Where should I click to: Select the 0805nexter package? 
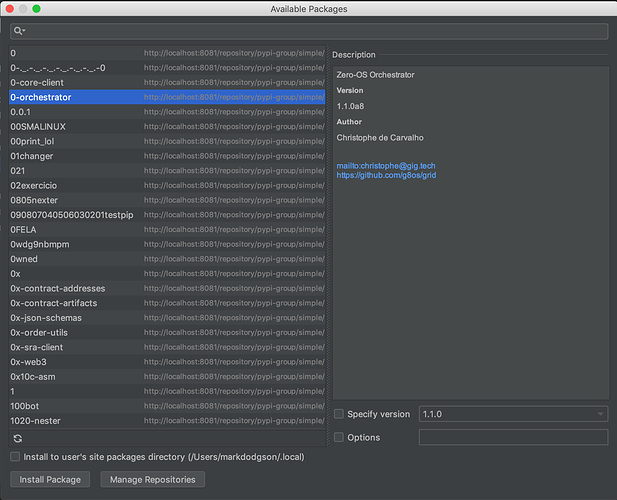click(167, 200)
